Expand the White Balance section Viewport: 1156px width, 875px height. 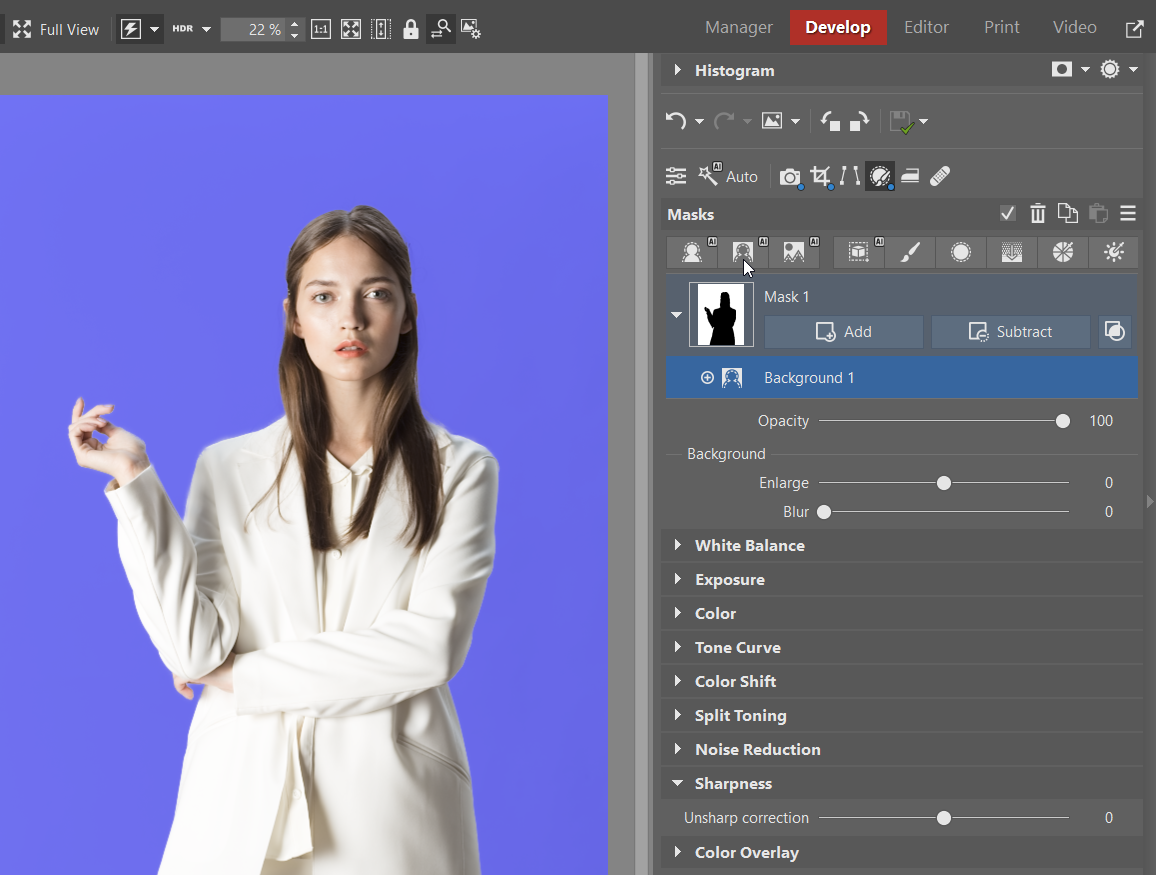point(749,546)
